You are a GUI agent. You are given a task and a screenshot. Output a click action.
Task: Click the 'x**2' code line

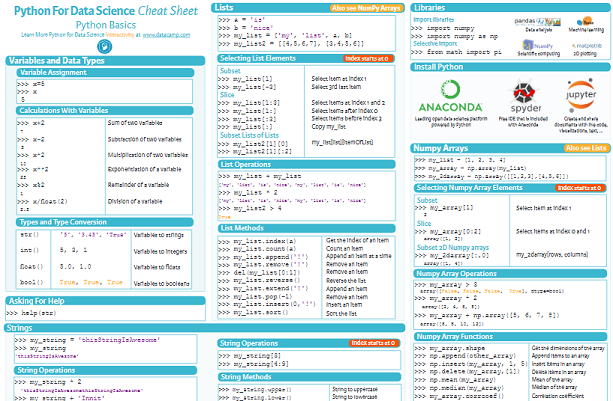pyautogui.click(x=33, y=170)
